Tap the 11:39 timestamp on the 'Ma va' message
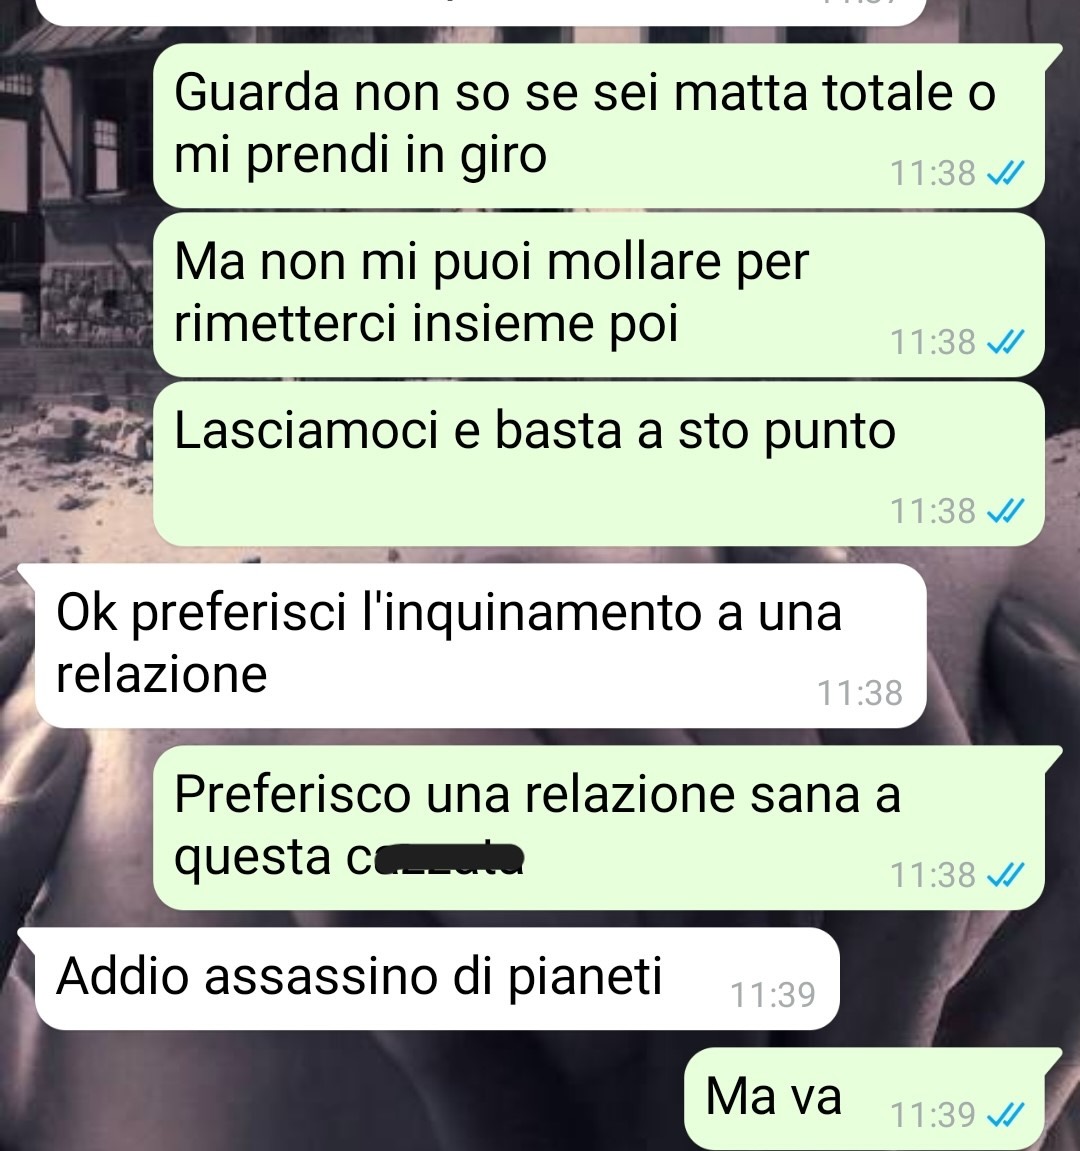This screenshot has width=1080, height=1151. (932, 1115)
